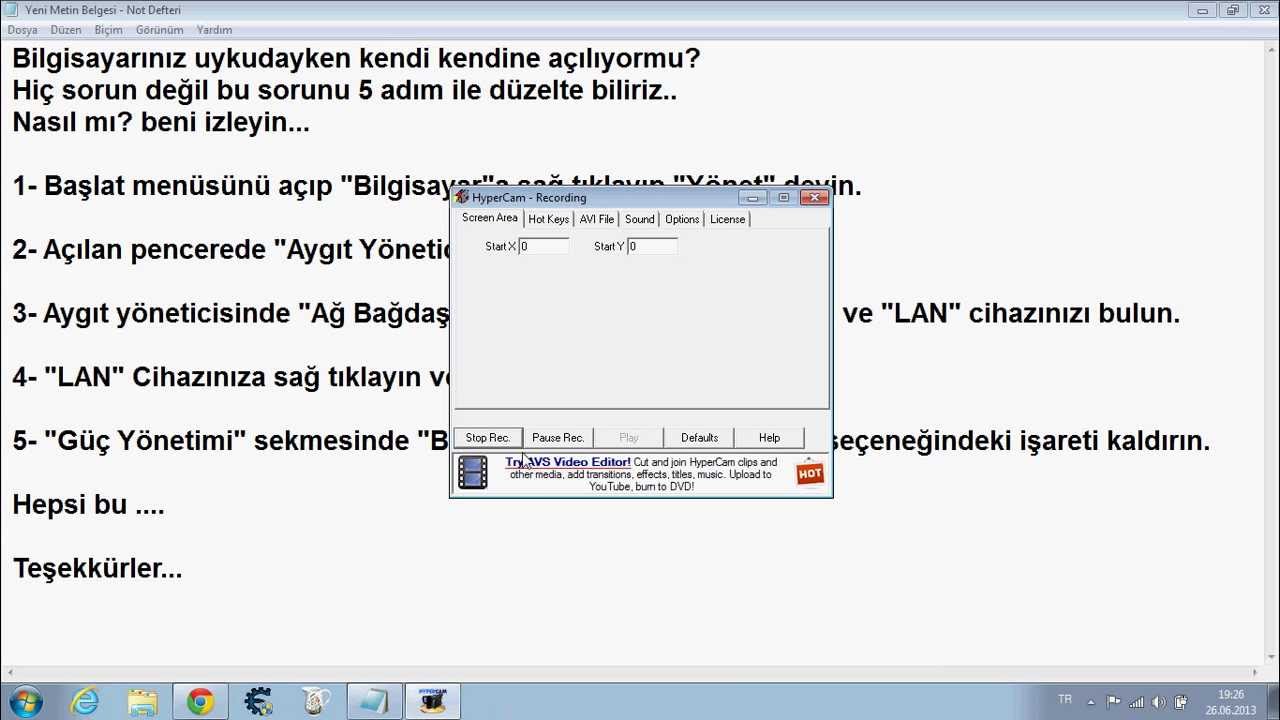Screen dimensions: 1280x720
Task: Minimize the HyperCam window
Action: (753, 197)
